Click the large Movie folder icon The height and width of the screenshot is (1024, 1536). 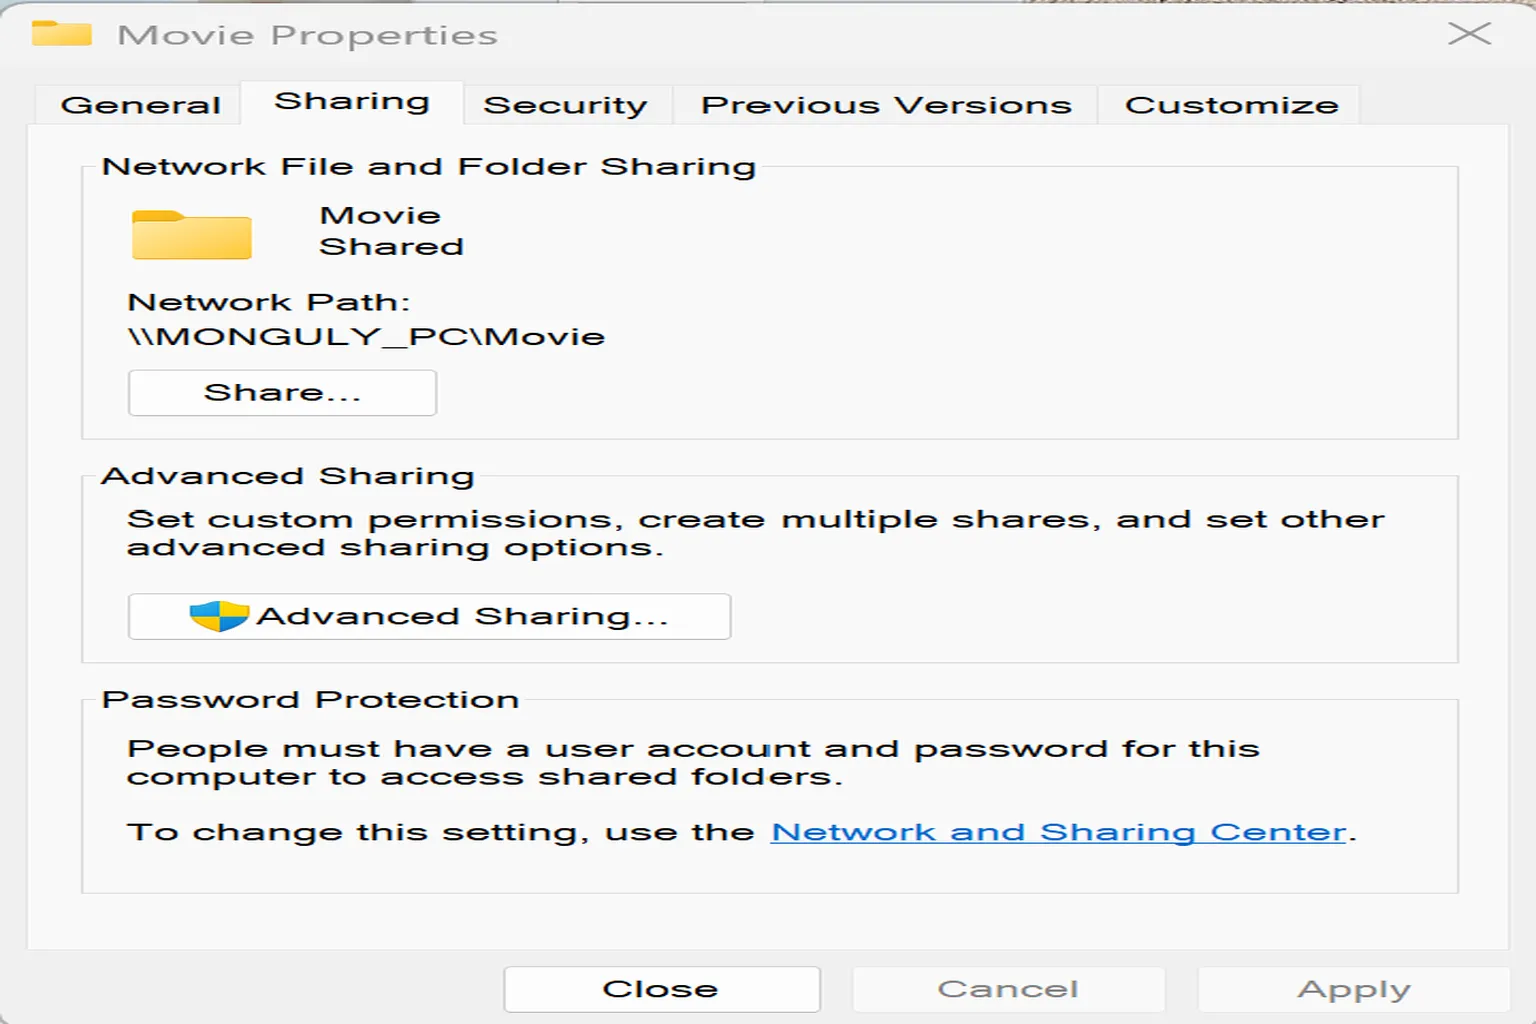tap(191, 236)
